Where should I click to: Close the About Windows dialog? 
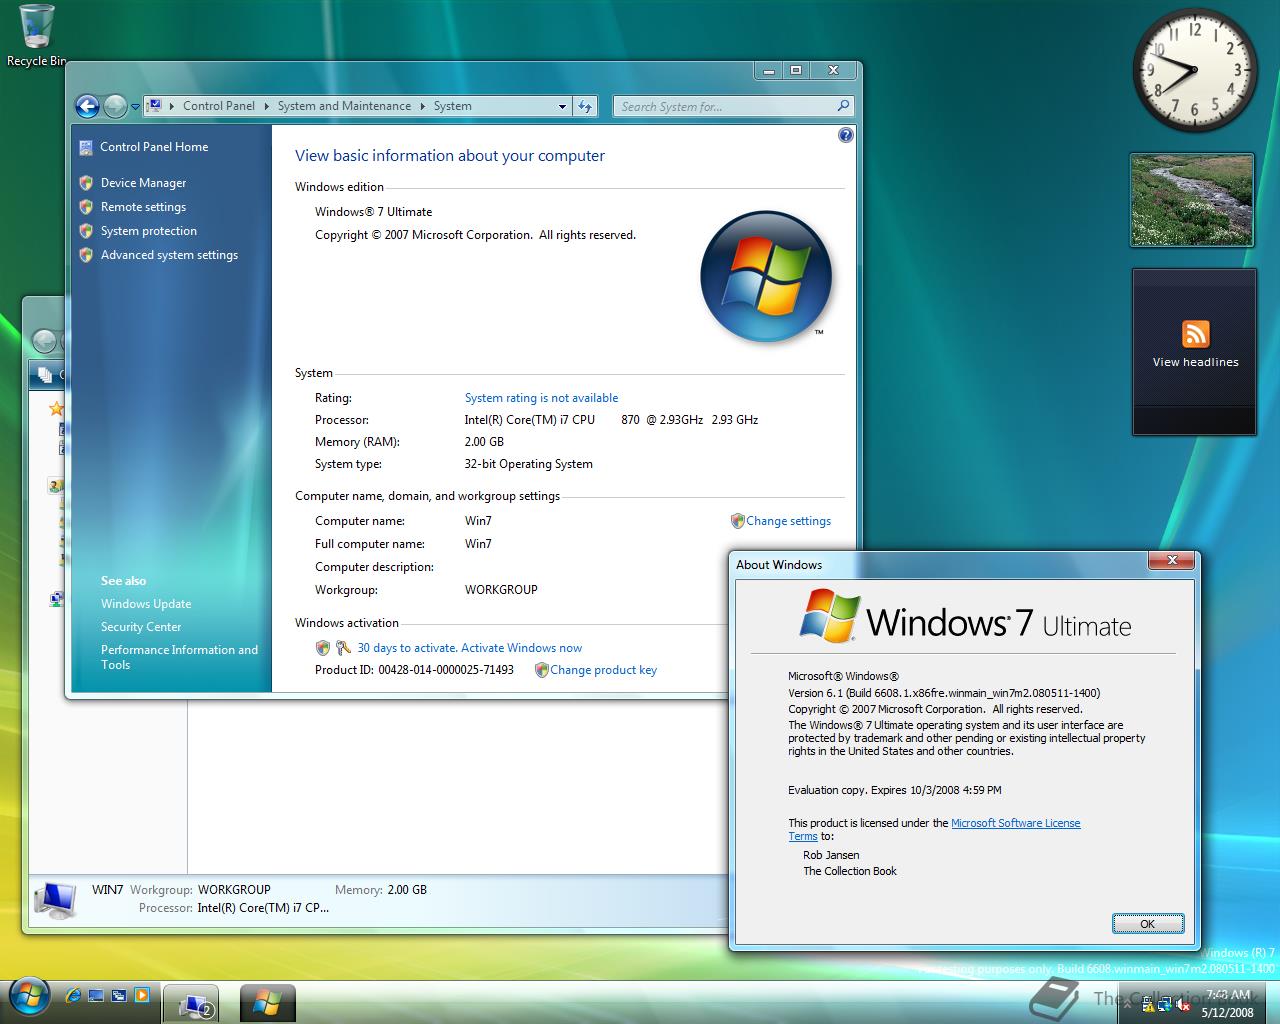[1172, 561]
